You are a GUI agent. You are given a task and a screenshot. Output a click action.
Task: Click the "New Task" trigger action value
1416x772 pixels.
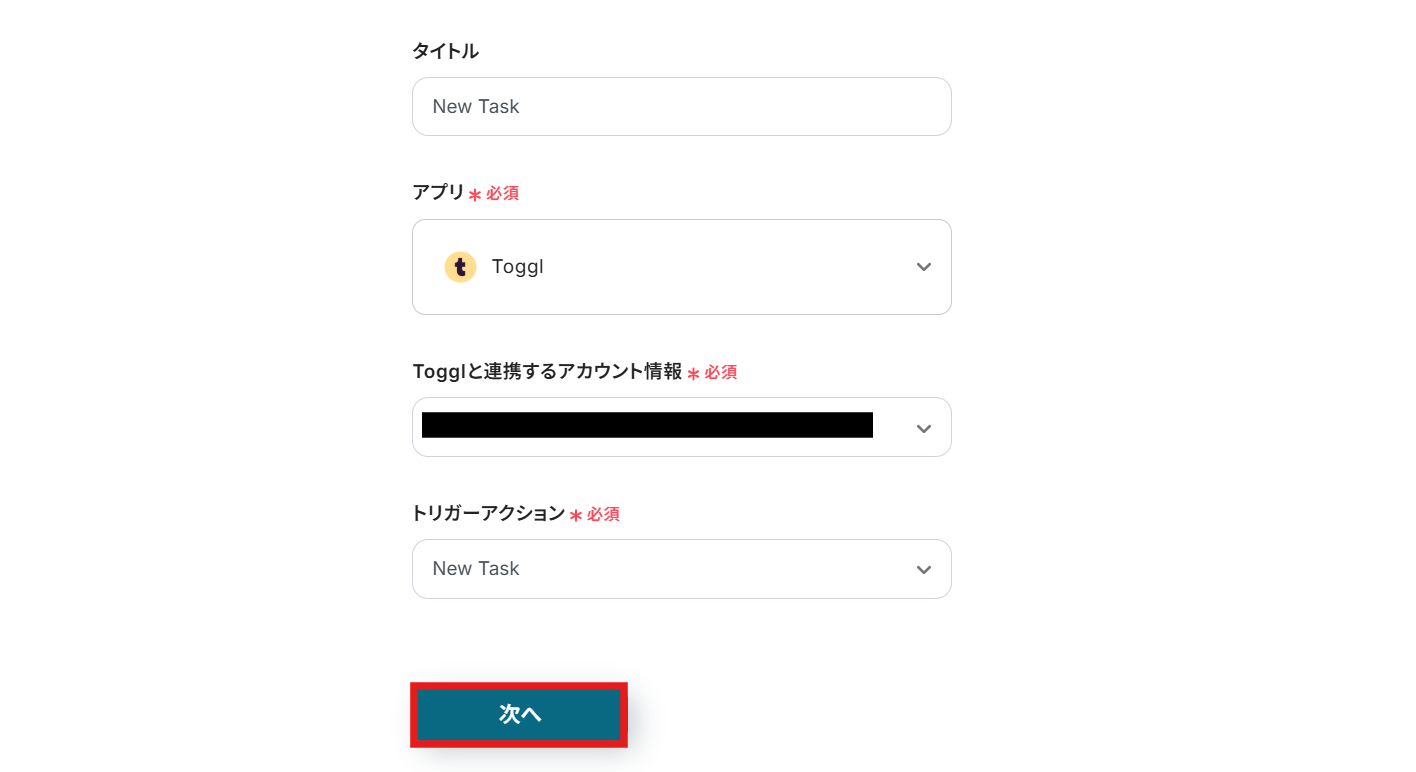(476, 569)
